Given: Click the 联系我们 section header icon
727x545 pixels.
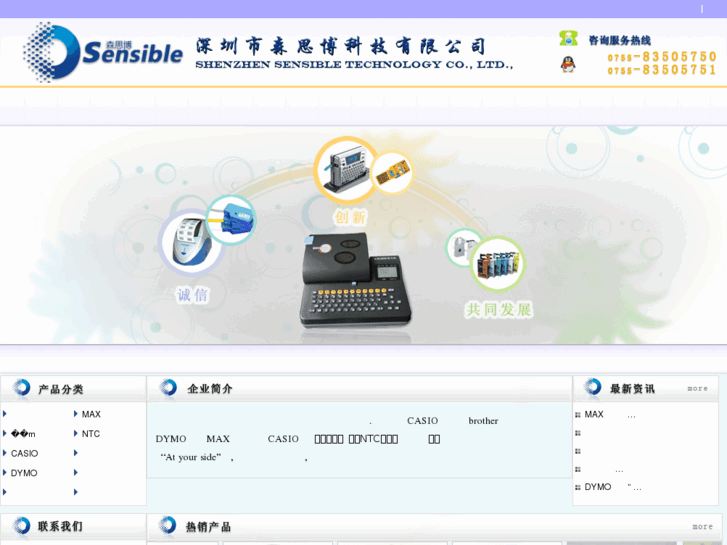Looking at the screenshot, I should coord(21,526).
